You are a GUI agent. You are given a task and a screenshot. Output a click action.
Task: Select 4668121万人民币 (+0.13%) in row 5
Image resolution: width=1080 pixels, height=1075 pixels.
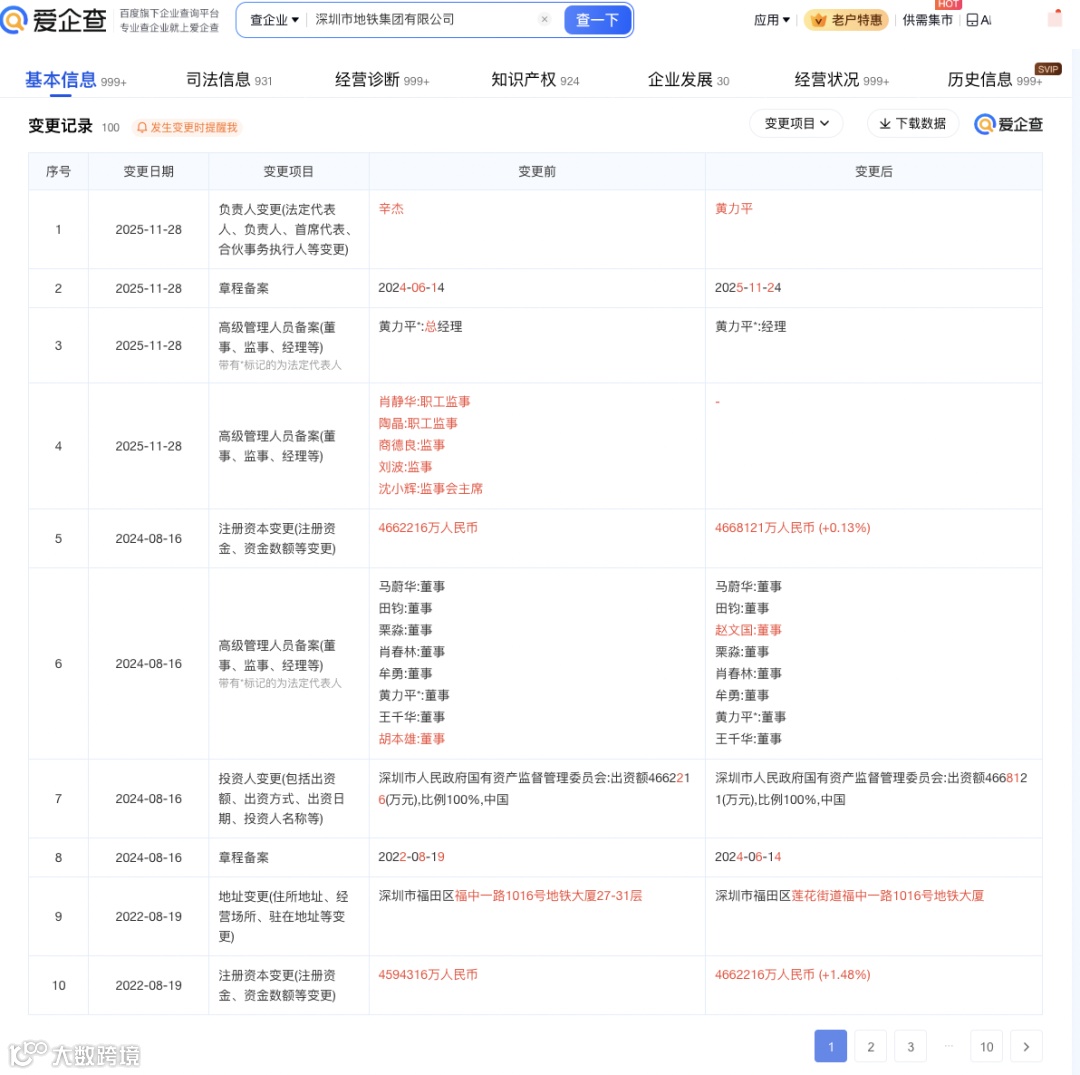click(x=792, y=528)
